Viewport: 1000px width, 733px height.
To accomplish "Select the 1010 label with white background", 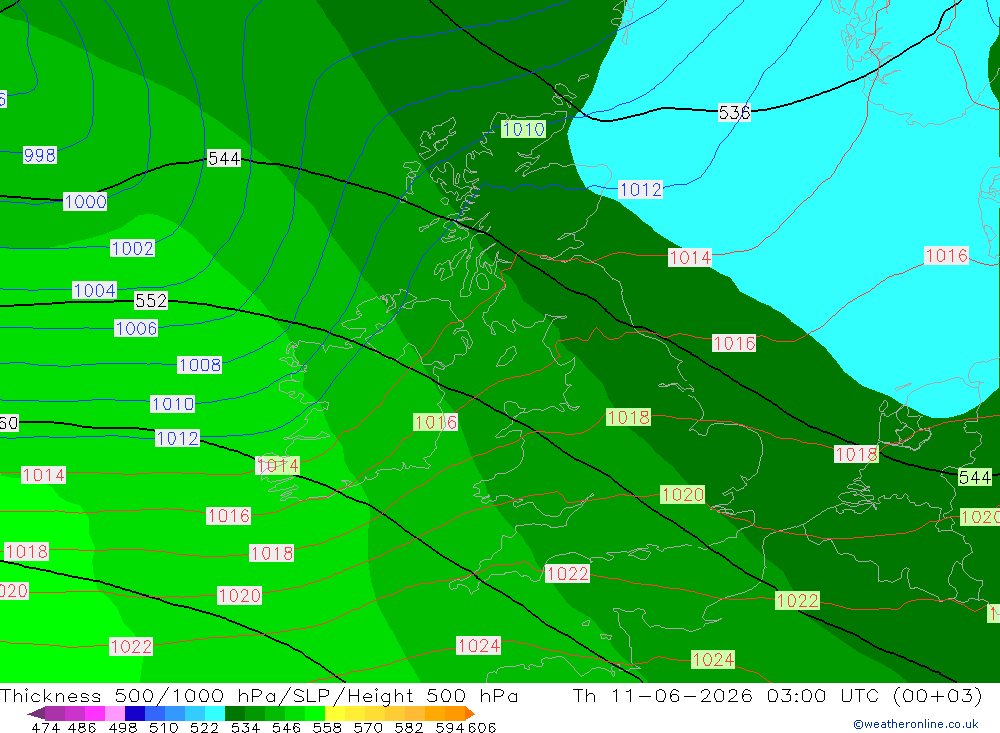I will point(173,404).
